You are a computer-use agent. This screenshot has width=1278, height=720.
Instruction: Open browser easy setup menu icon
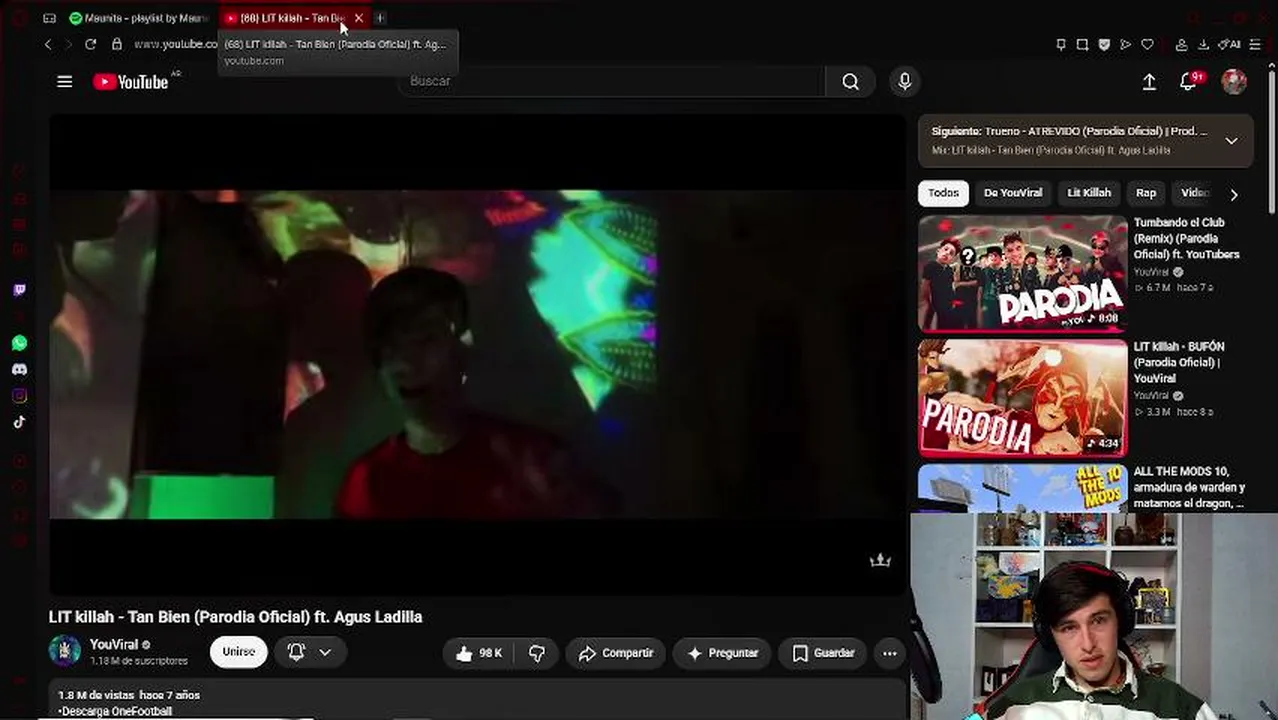point(1255,44)
